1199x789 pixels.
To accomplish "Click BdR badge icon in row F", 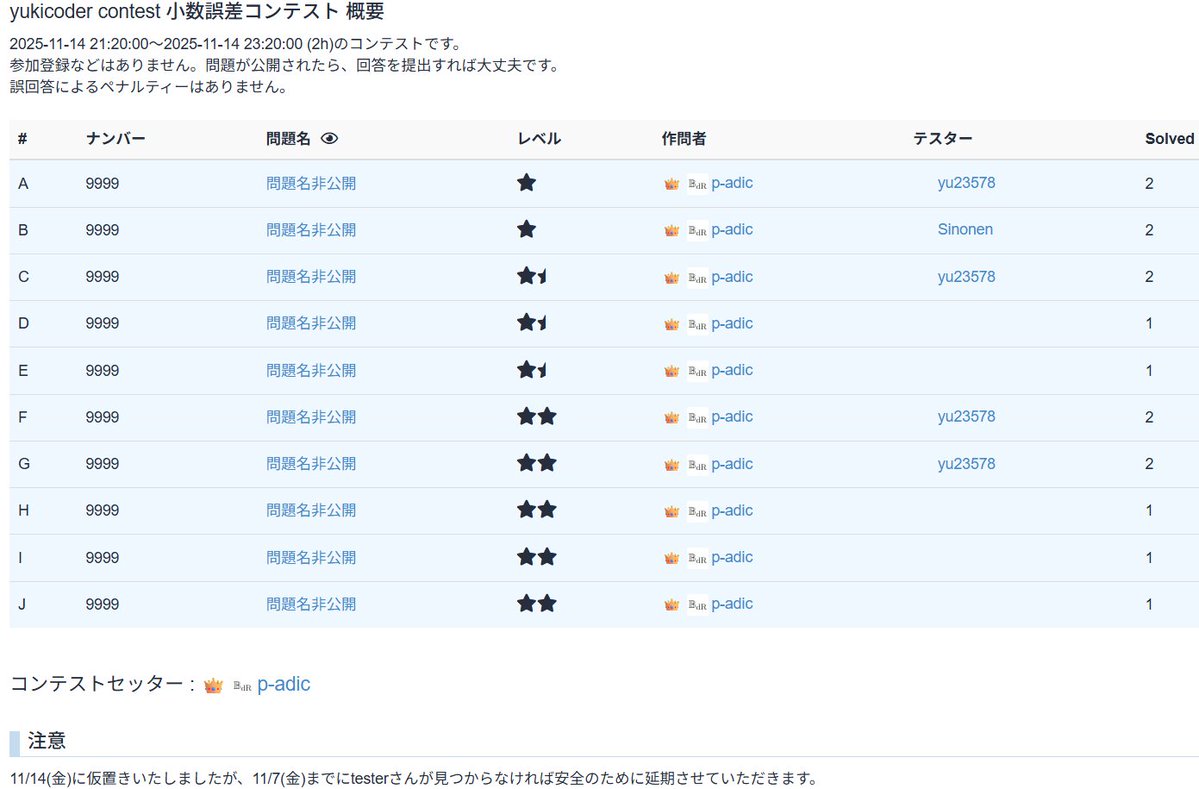I will [x=697, y=417].
